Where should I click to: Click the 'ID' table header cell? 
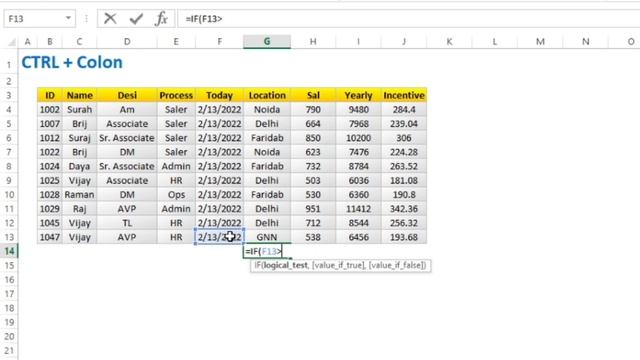coord(50,95)
